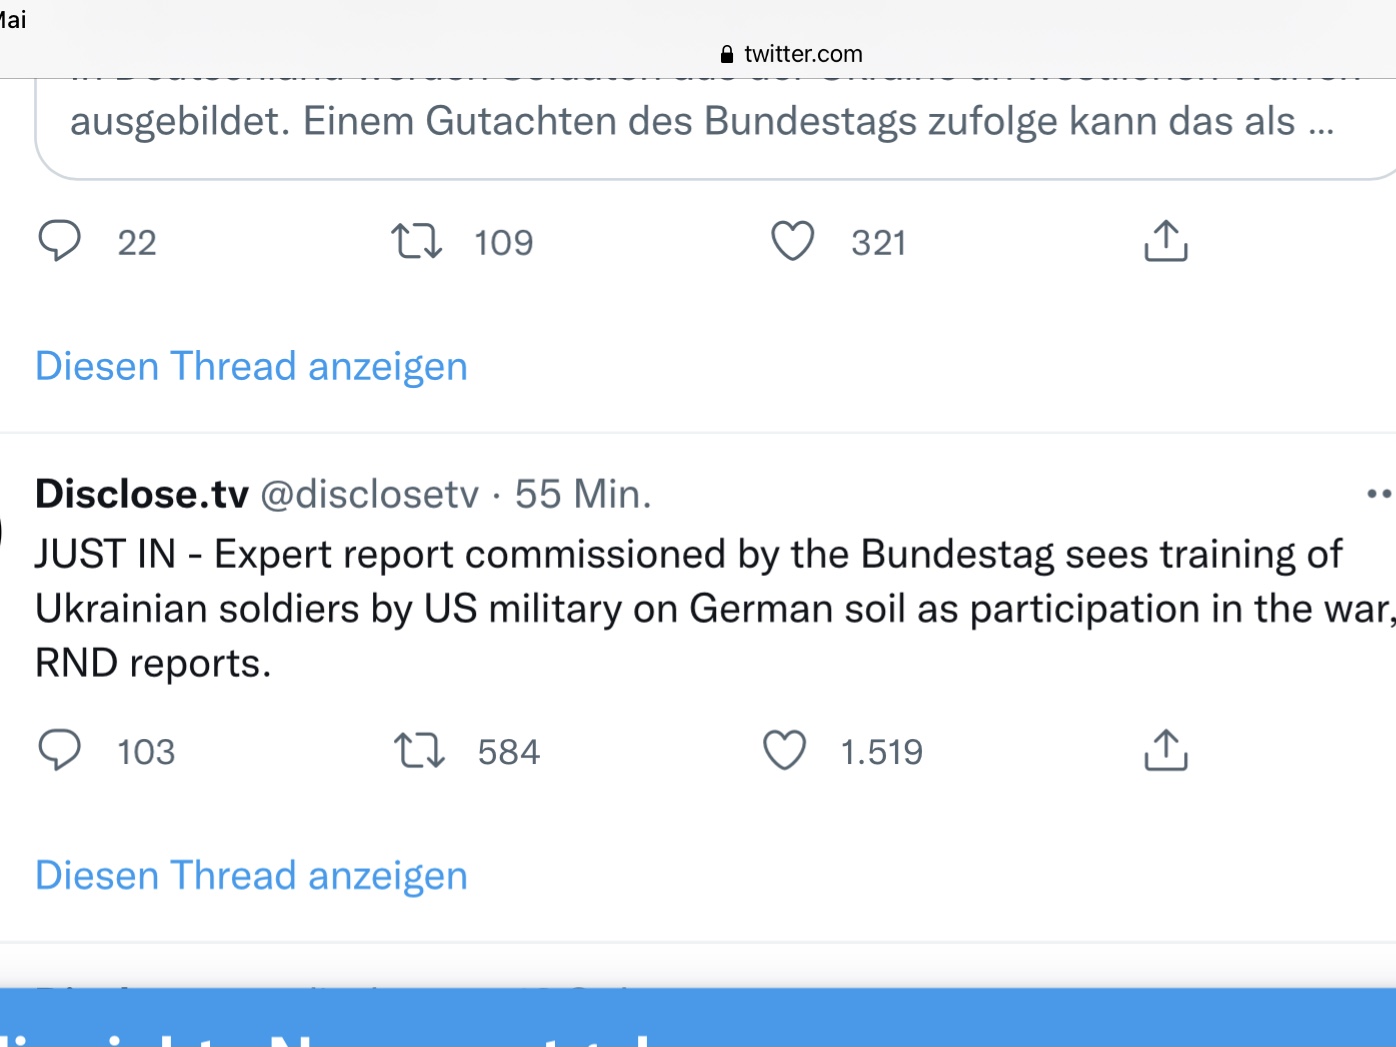Screen dimensions: 1396x1047
Task: Open more options for Disclose.tv tweet
Action: click(x=1378, y=493)
